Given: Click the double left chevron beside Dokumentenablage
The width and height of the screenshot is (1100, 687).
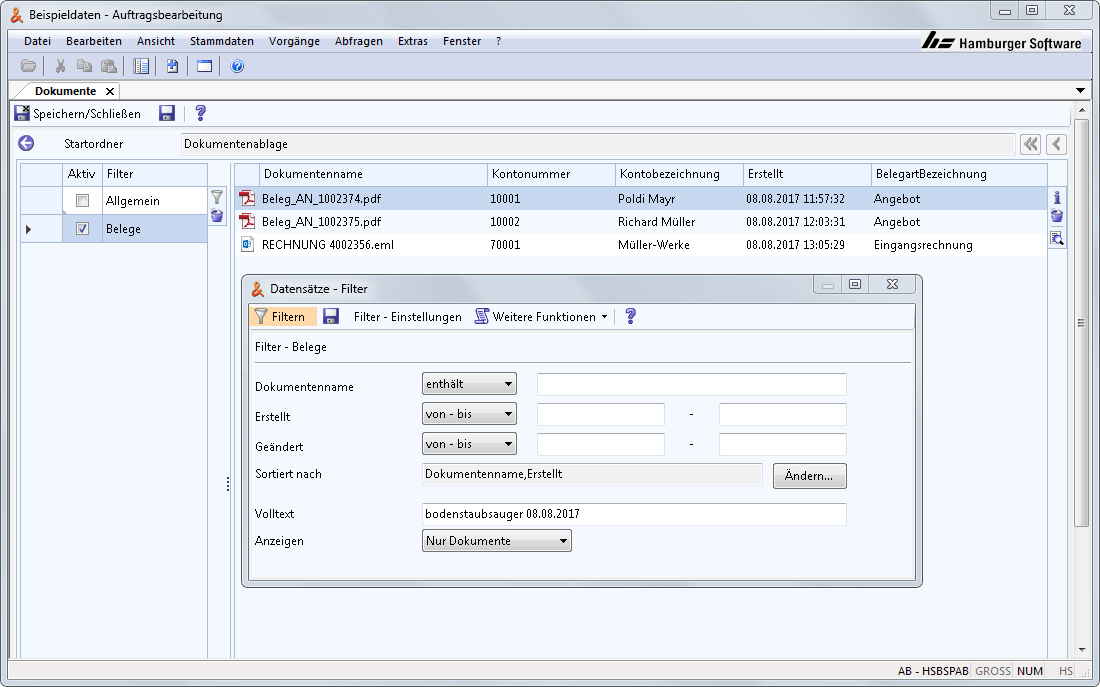Looking at the screenshot, I should [1030, 144].
